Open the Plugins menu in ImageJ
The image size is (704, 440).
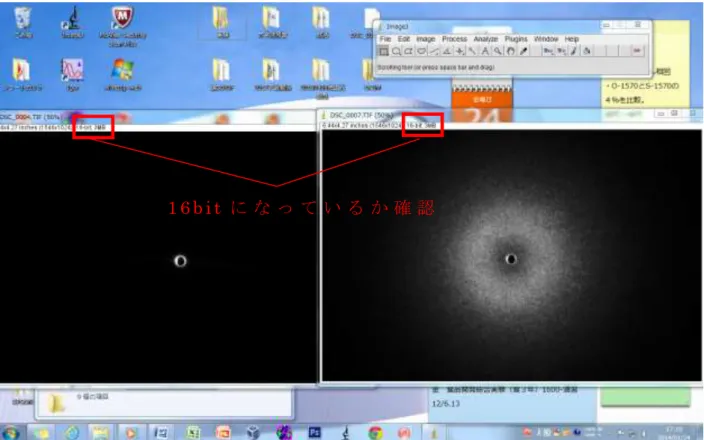516,39
